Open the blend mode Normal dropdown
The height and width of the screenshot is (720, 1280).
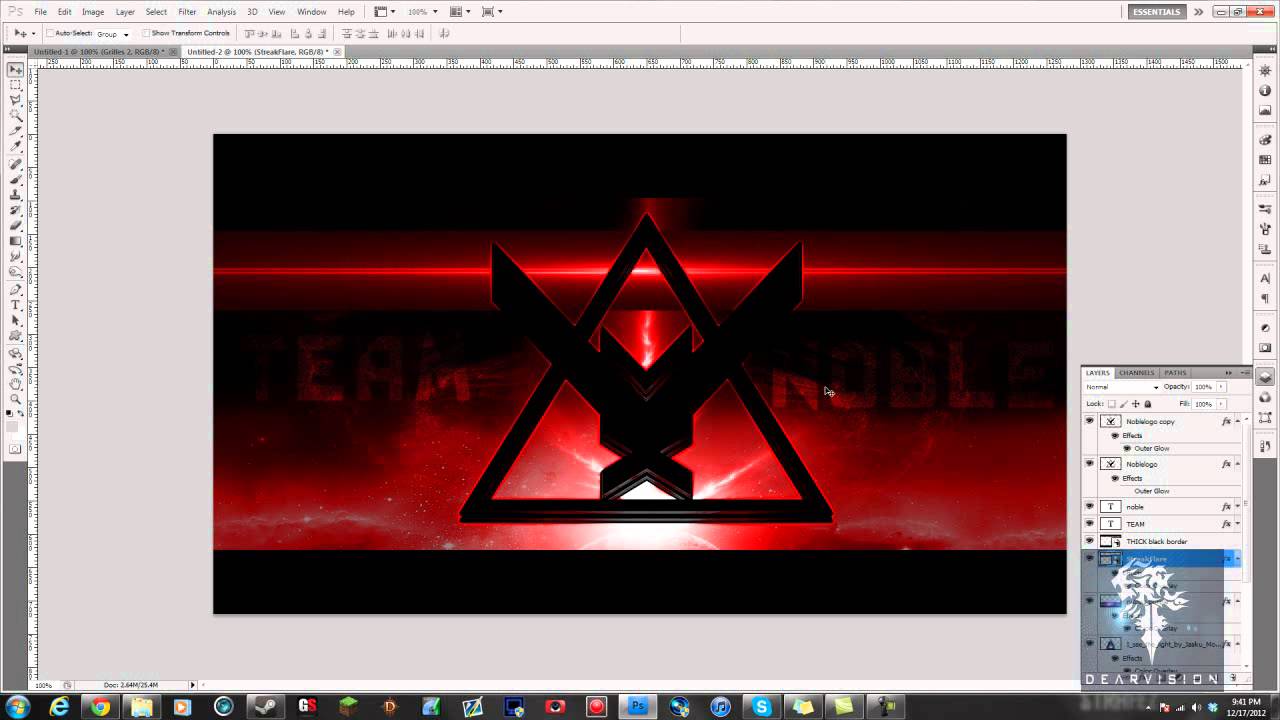coord(1122,387)
